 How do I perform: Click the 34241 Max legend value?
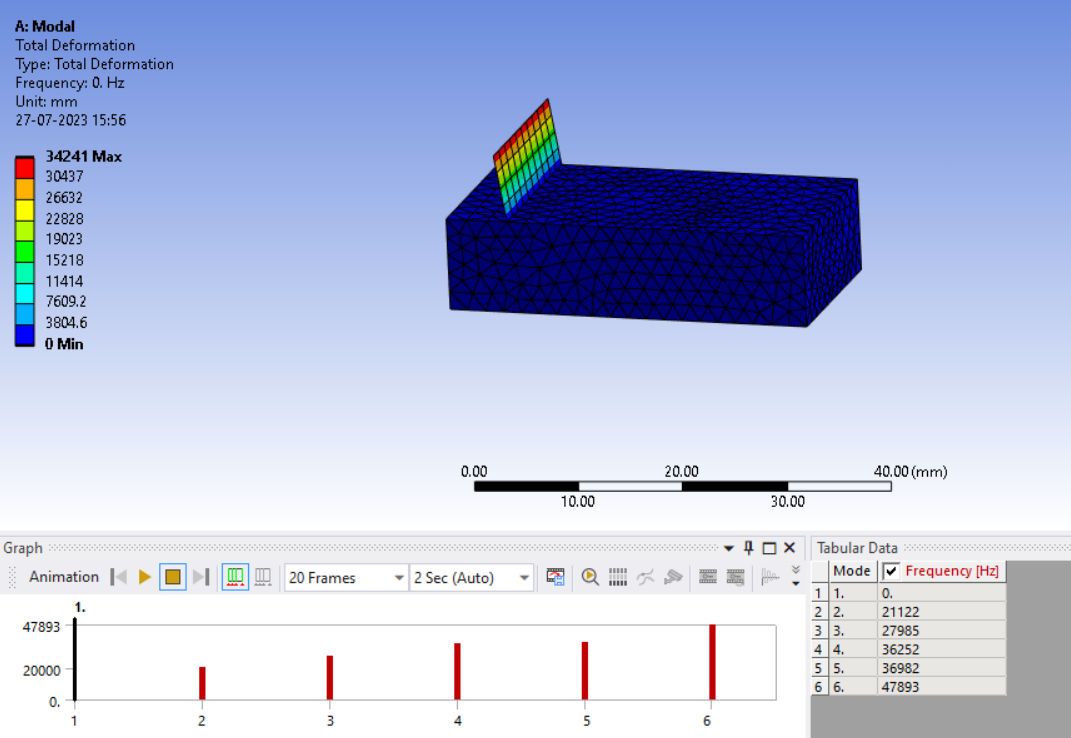[x=83, y=156]
